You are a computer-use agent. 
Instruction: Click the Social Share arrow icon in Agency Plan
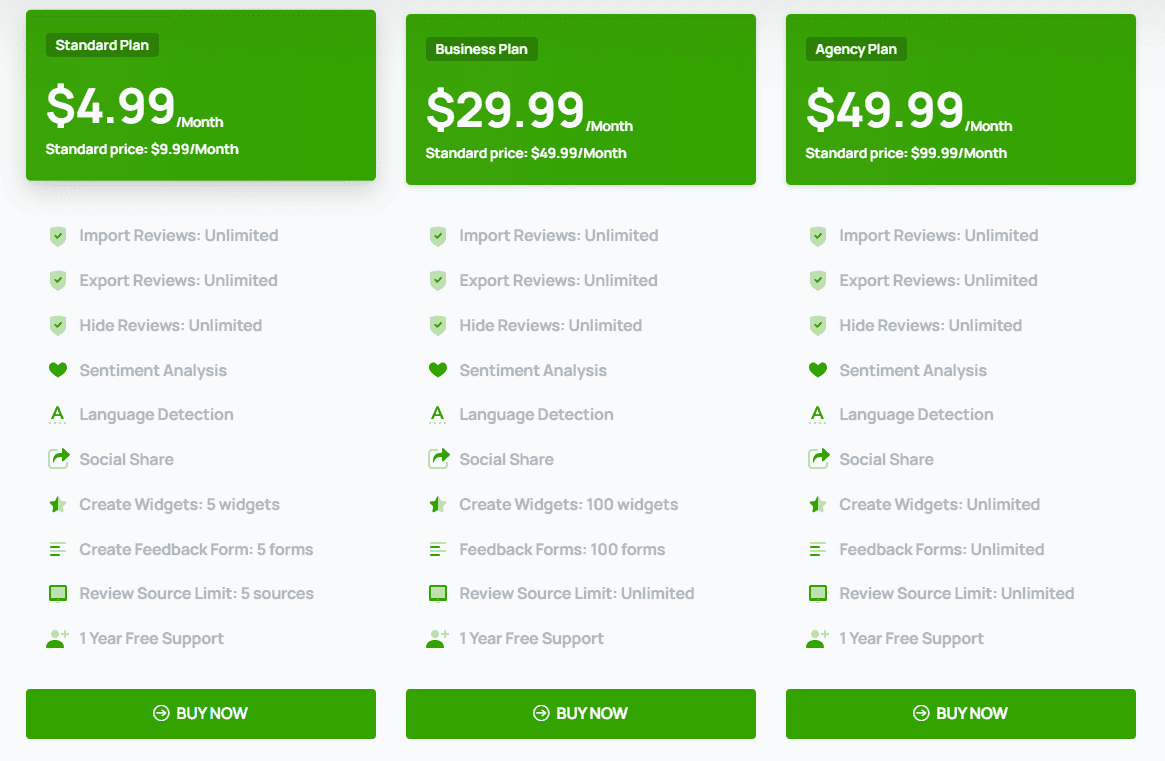point(818,459)
